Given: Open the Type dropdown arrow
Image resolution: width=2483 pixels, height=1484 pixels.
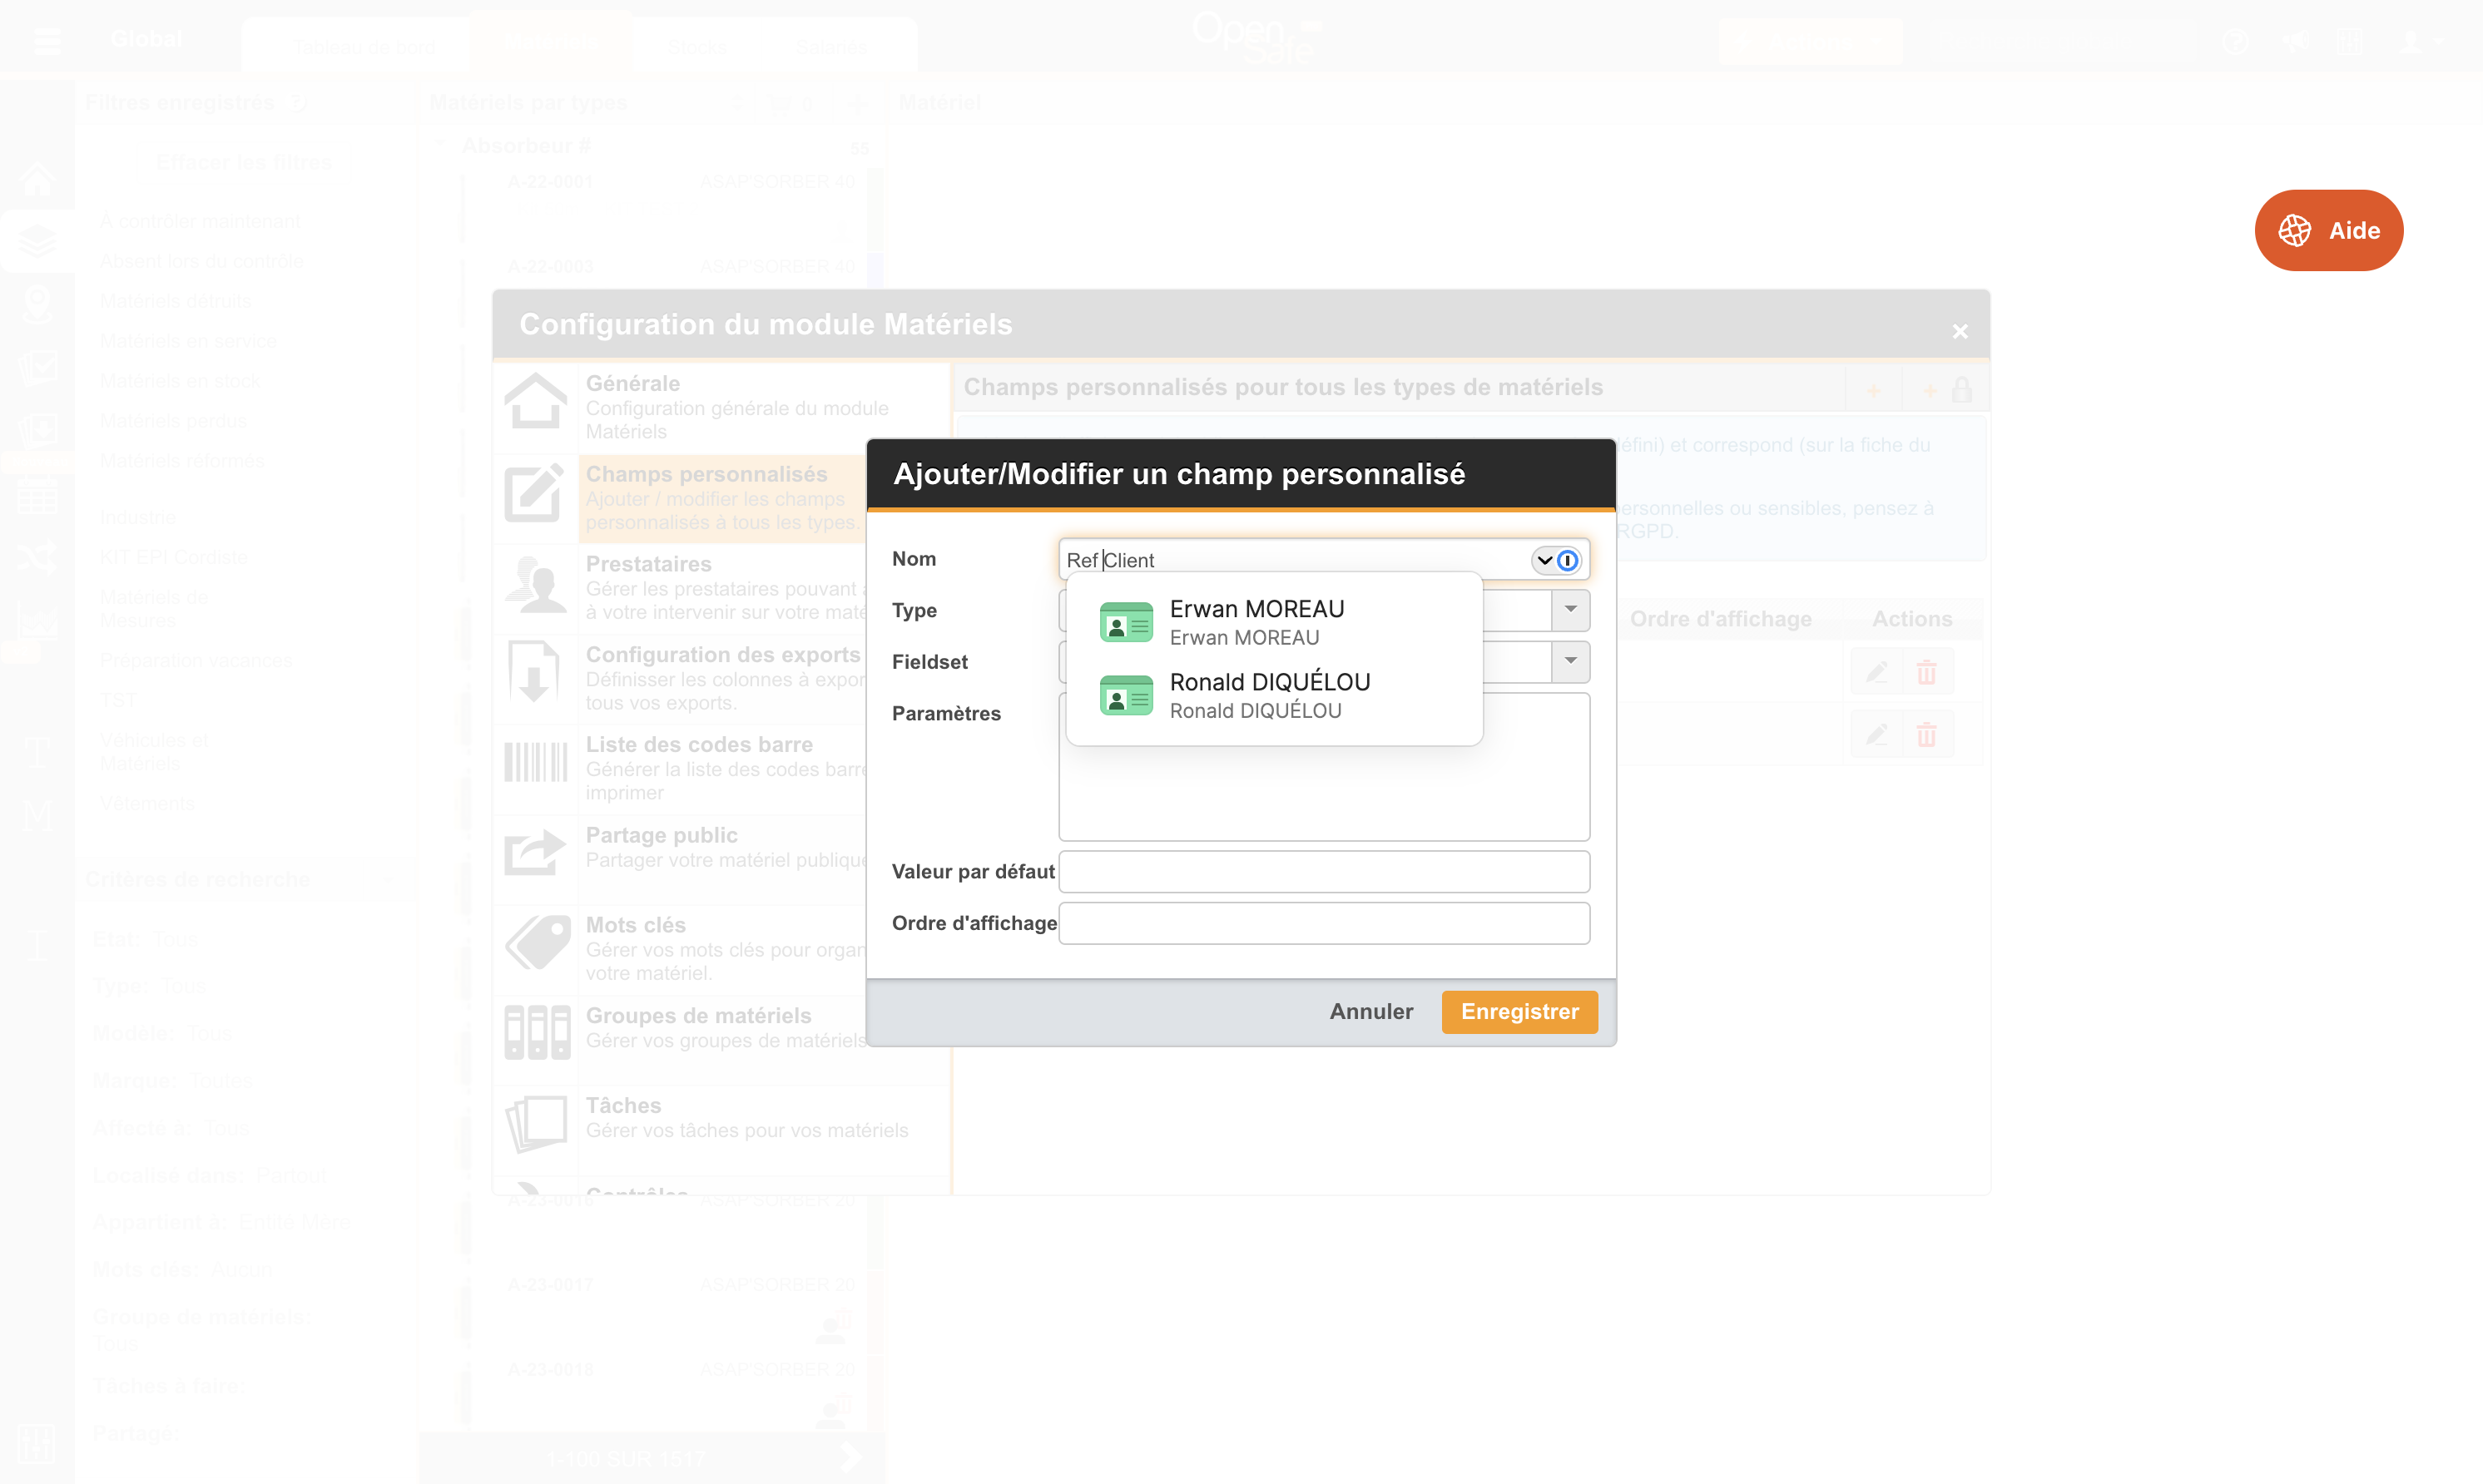Looking at the screenshot, I should point(1570,610).
